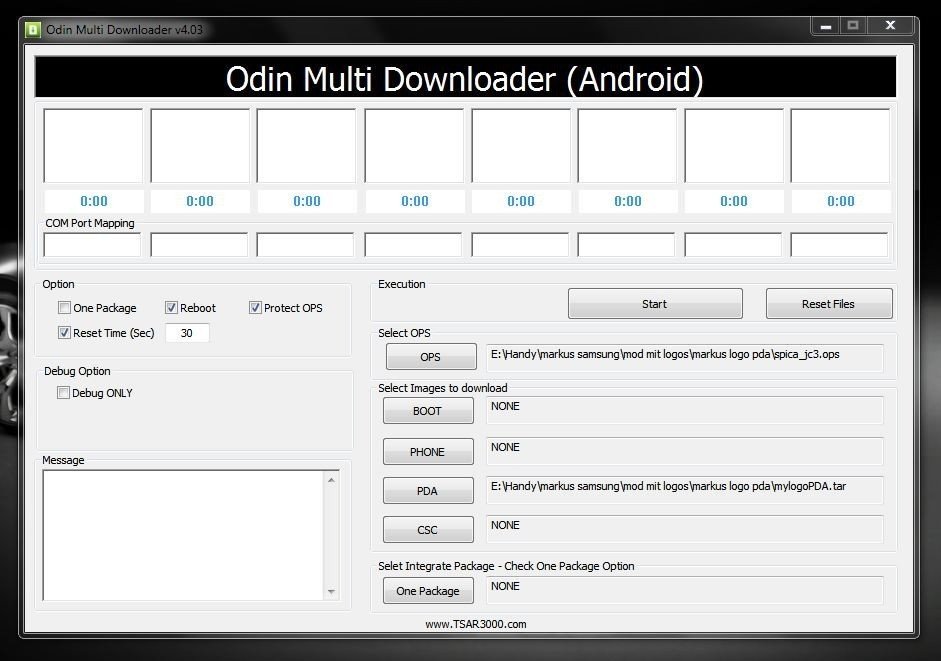Click the Odin app icon in title bar
This screenshot has width=941, height=661.
[x=32, y=29]
